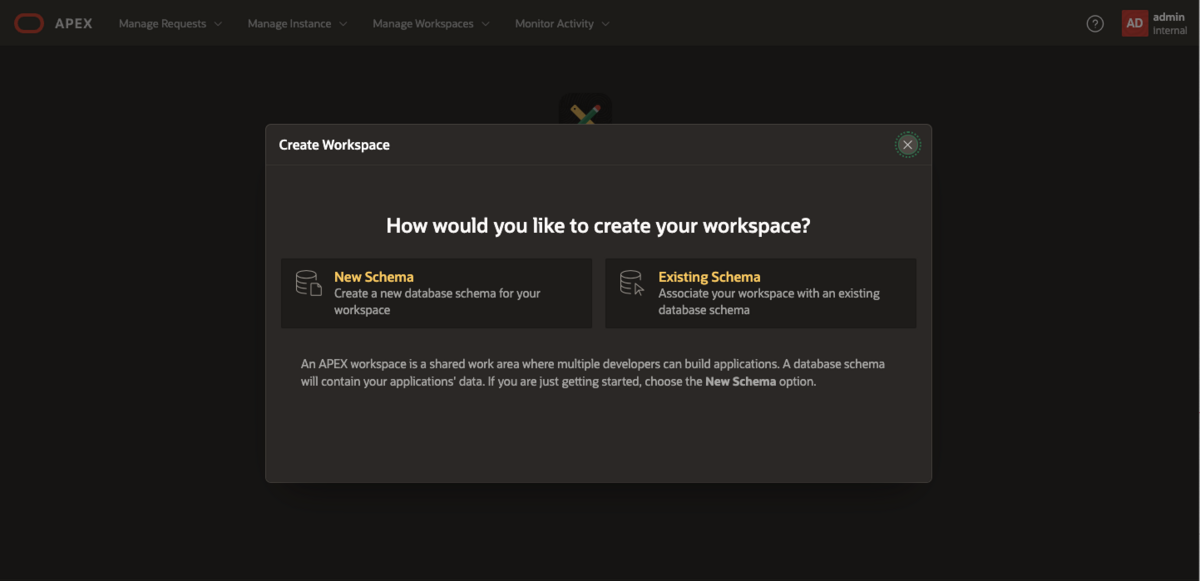
Task: Open the admin Internal user menu
Action: pyautogui.click(x=1155, y=23)
